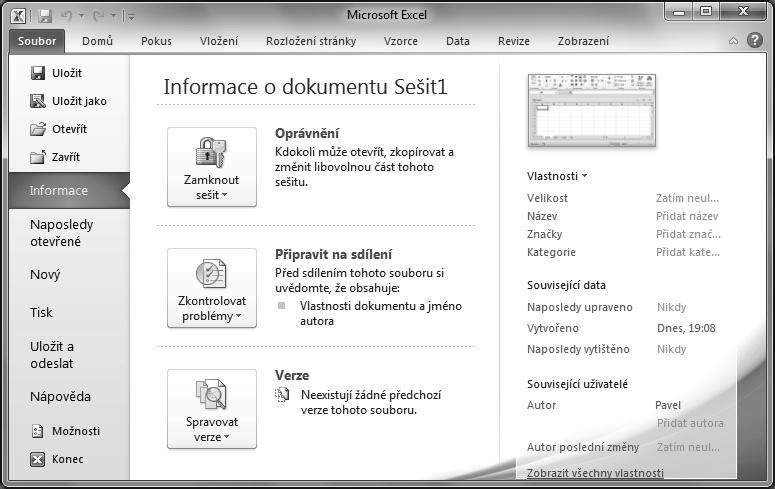
Task: Expand the Zamknout sešit dropdown arrow
Action: pyautogui.click(x=224, y=195)
